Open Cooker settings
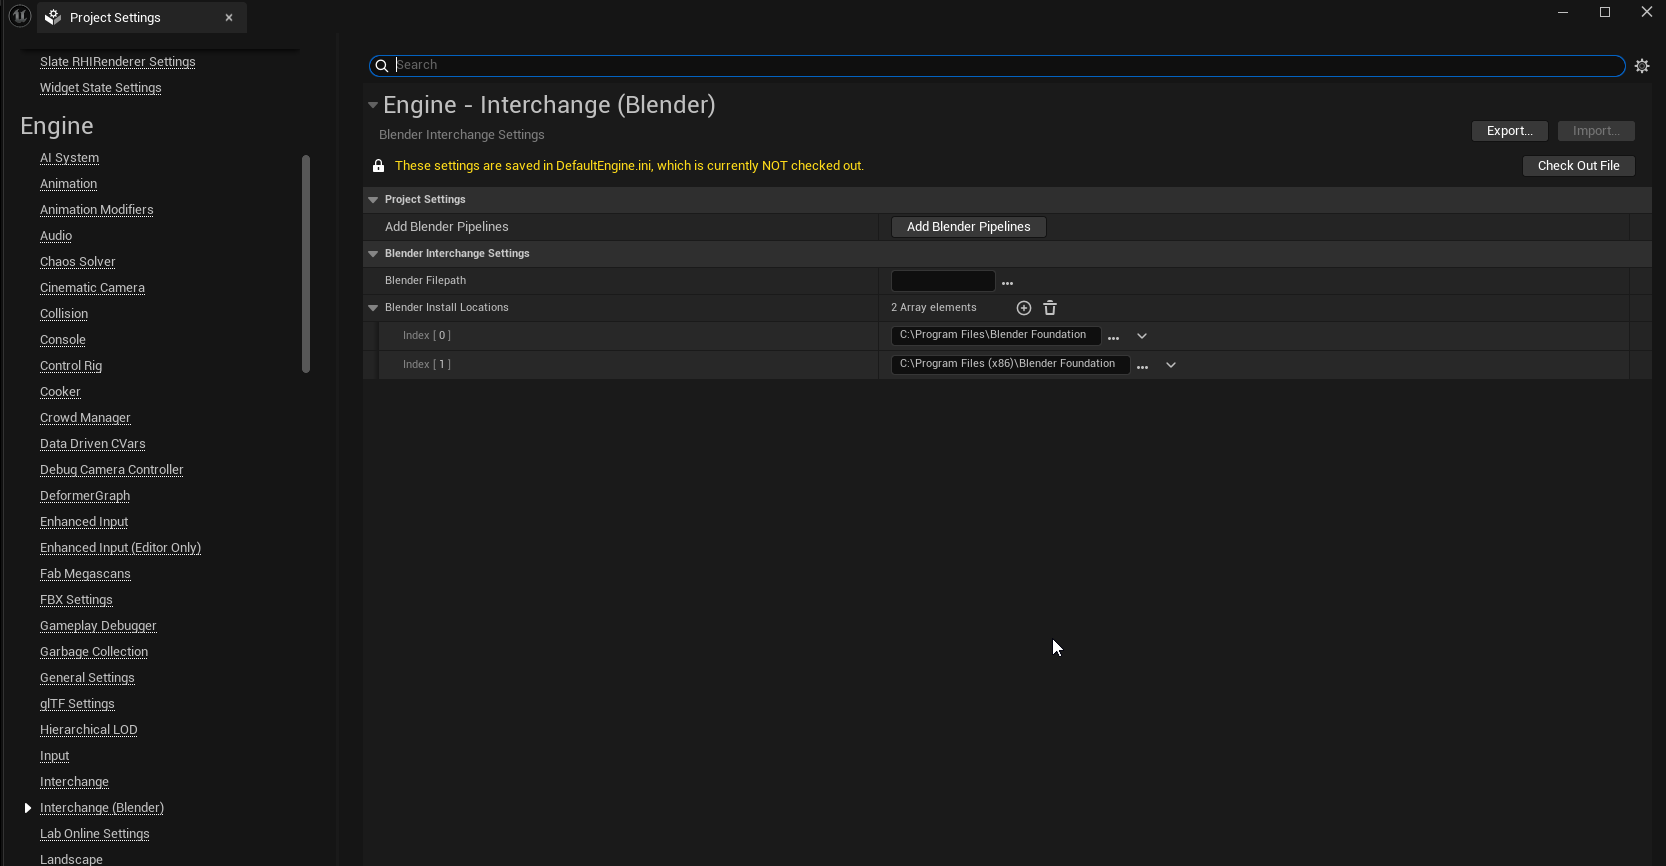1666x866 pixels. tap(60, 392)
